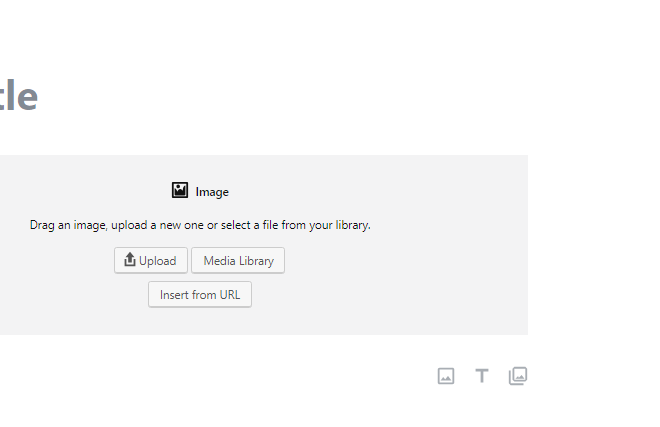The image size is (660, 427).
Task: Focus the post title field
Action: (19, 96)
